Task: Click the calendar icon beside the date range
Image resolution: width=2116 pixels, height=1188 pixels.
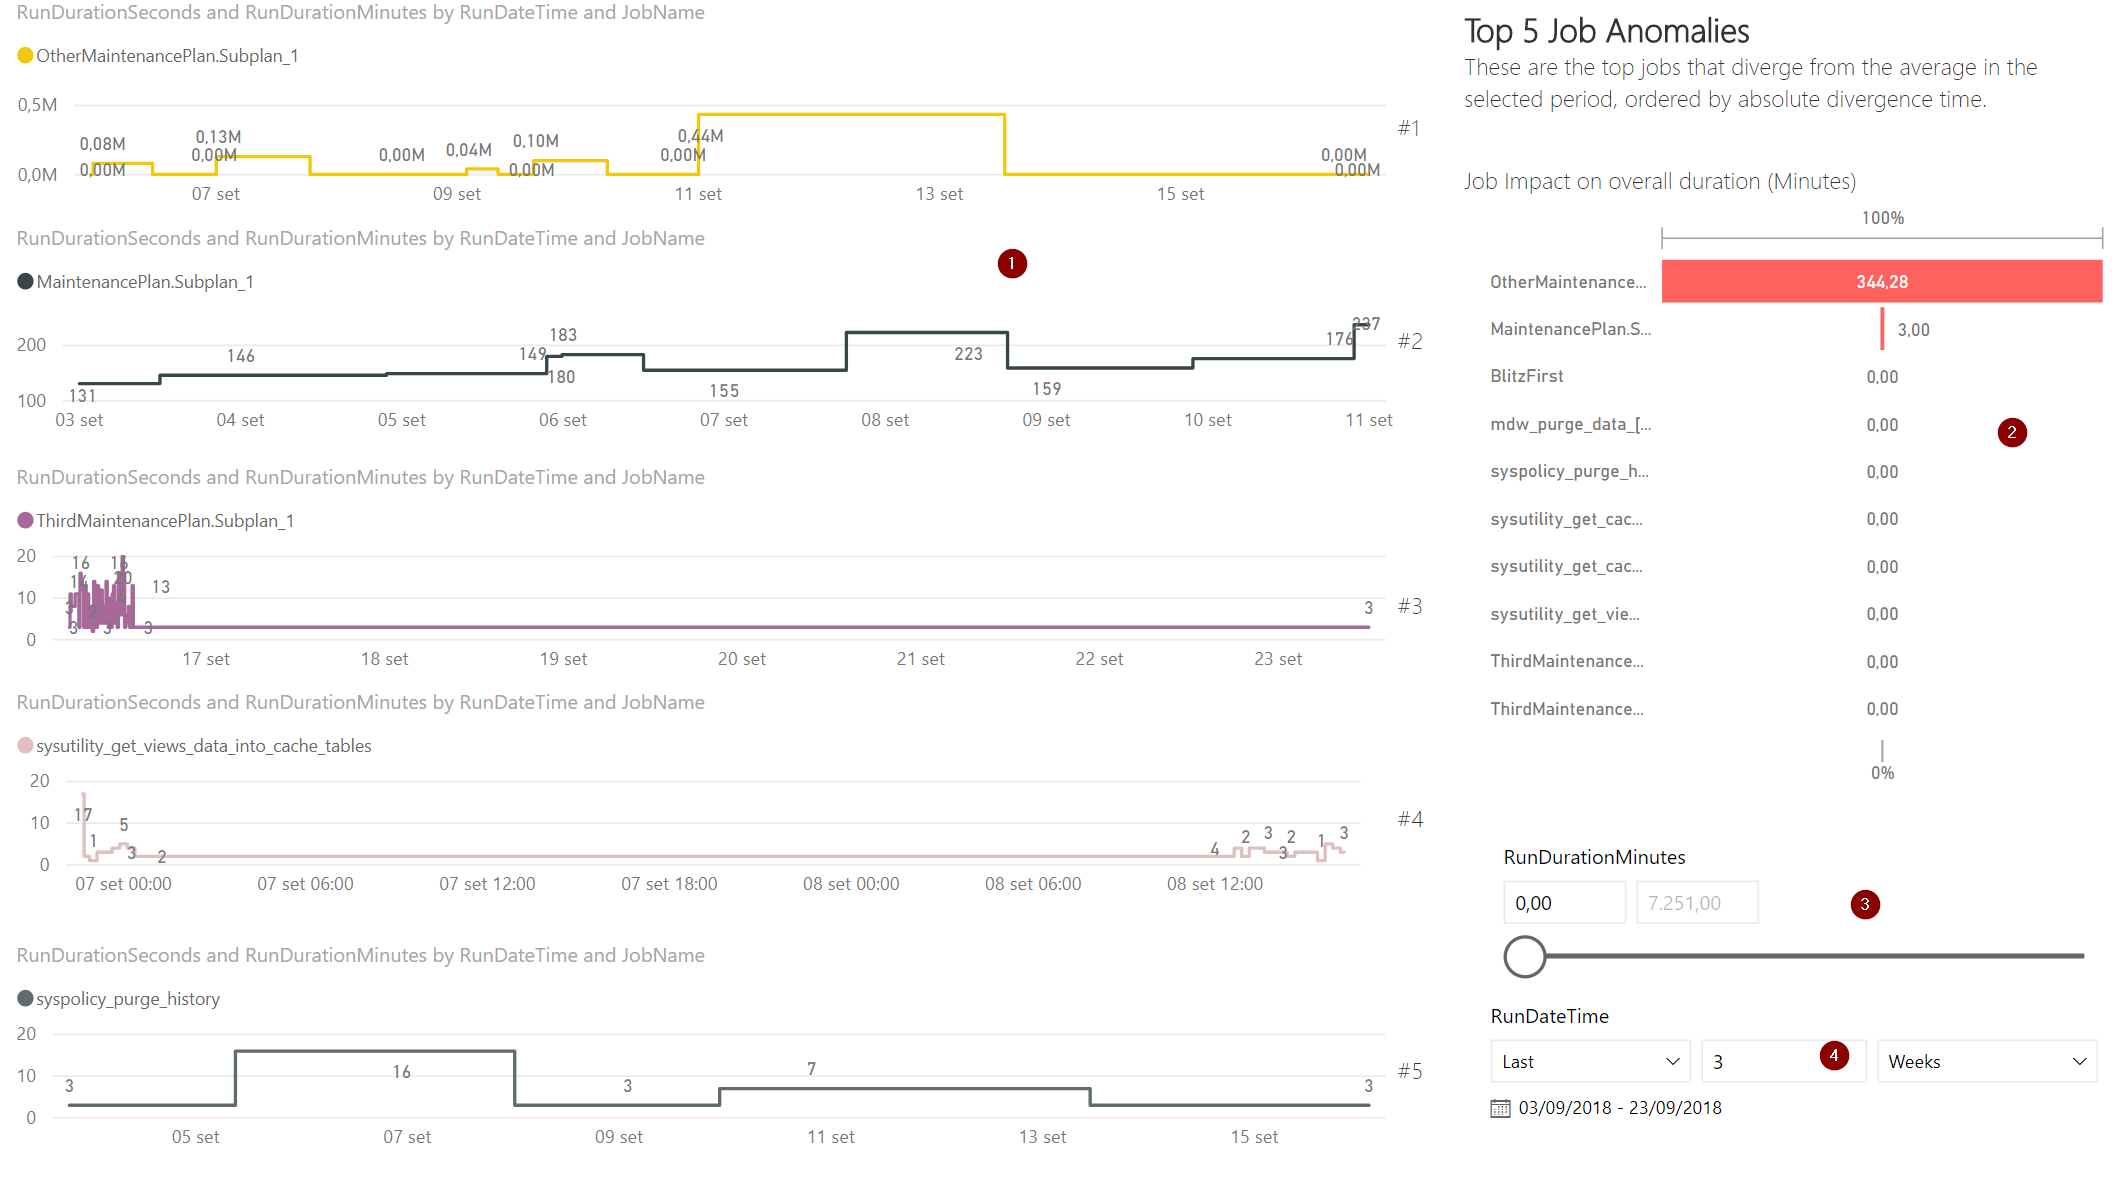Action: click(1500, 1108)
